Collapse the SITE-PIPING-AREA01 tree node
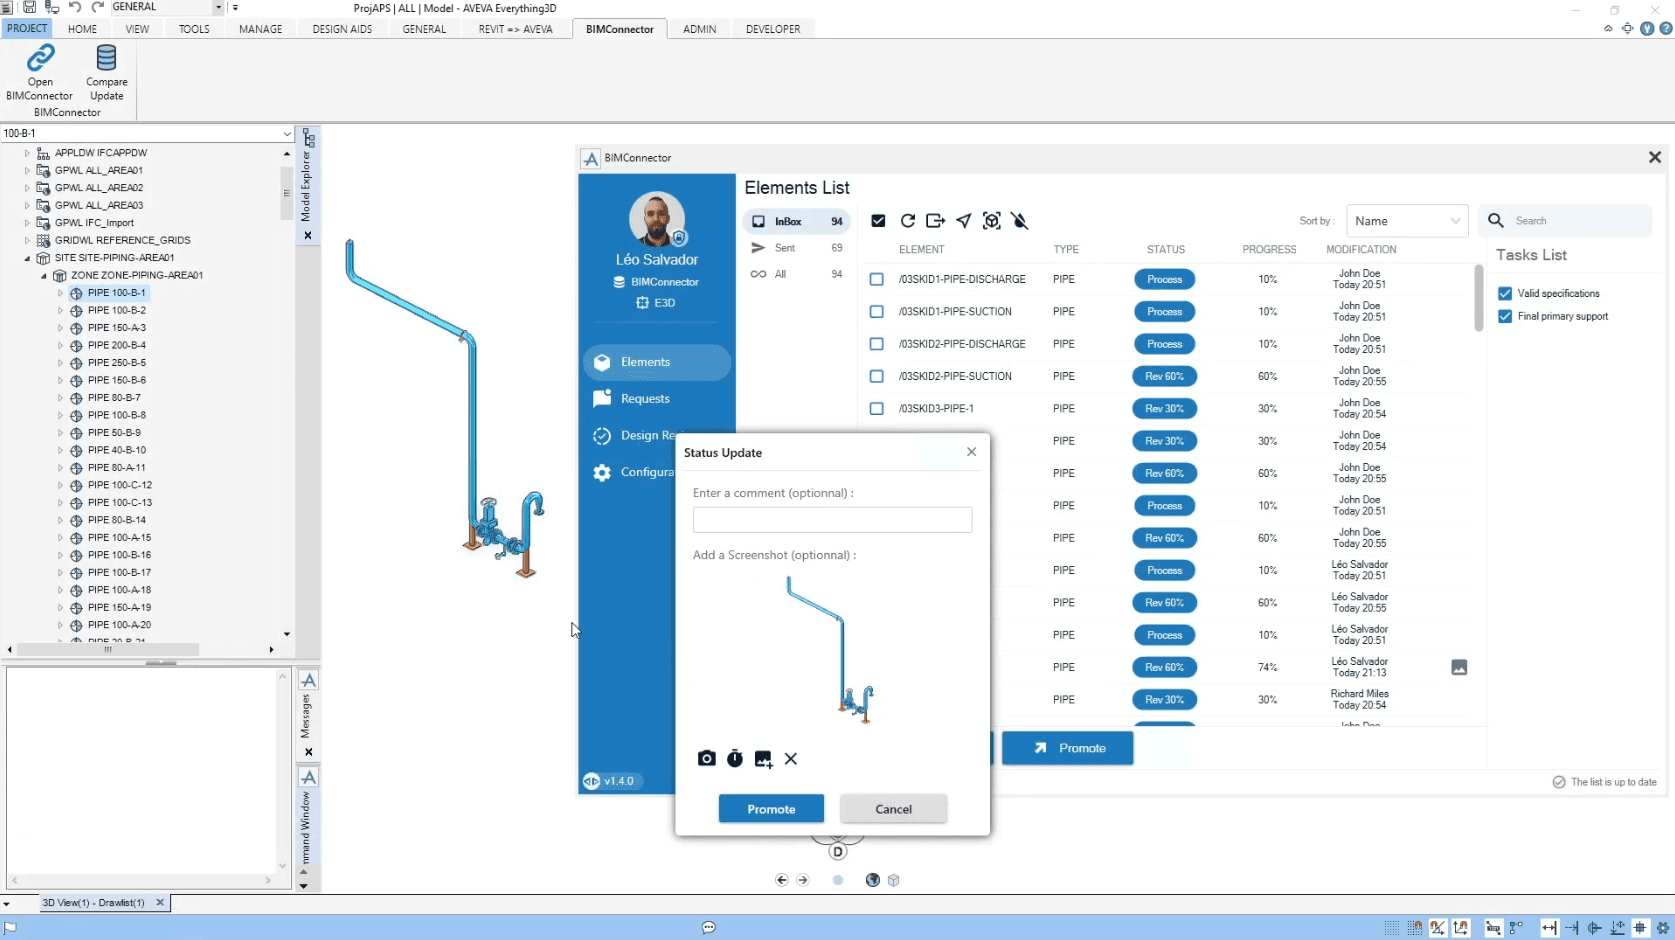Screen dimensions: 1675x940 27,258
